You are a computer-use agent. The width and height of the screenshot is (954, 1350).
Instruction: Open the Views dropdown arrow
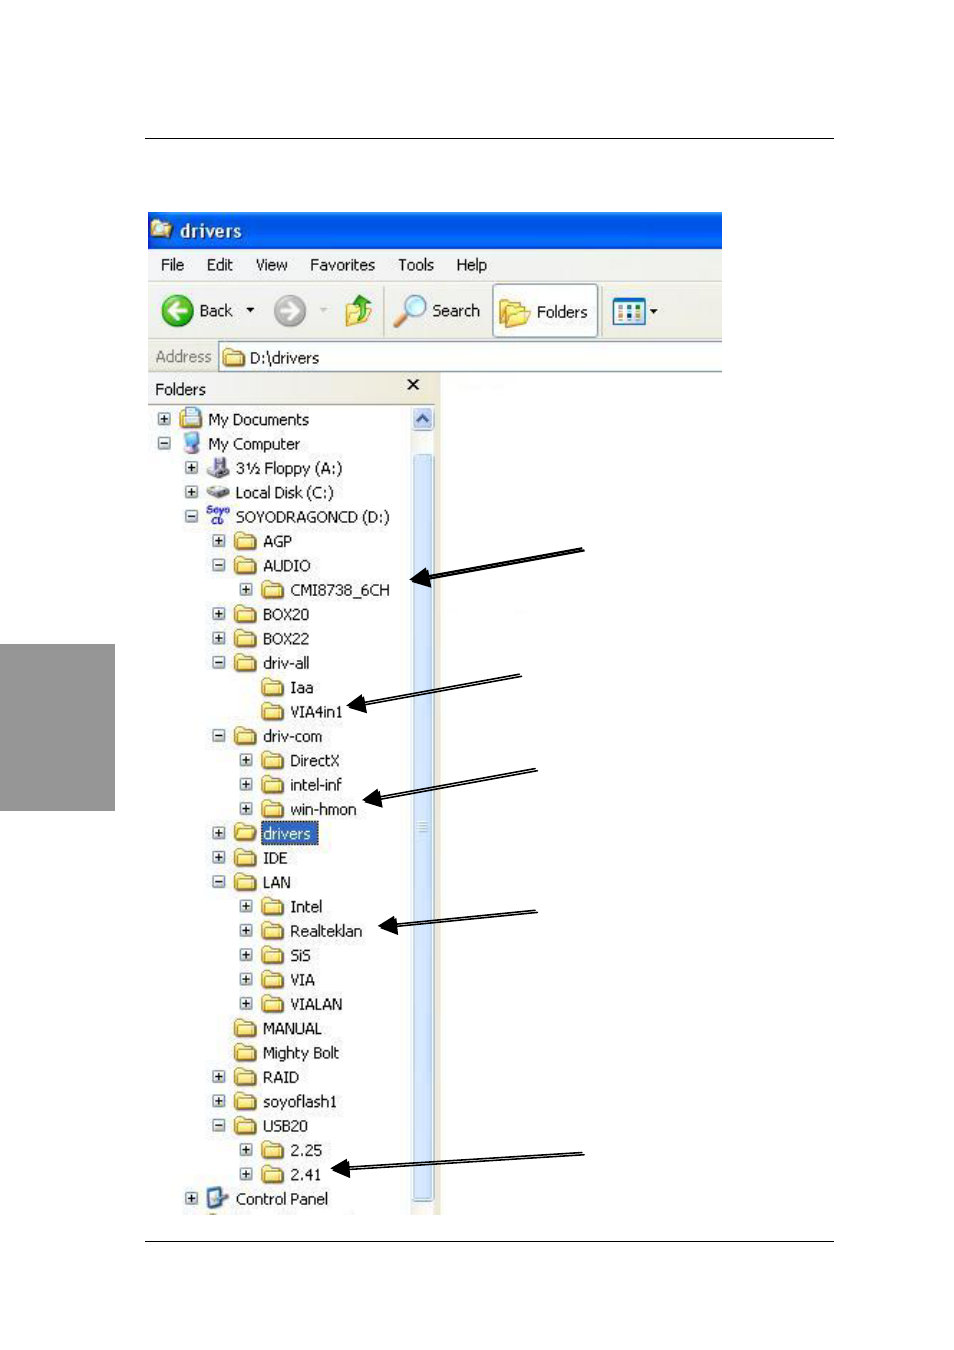click(x=654, y=312)
